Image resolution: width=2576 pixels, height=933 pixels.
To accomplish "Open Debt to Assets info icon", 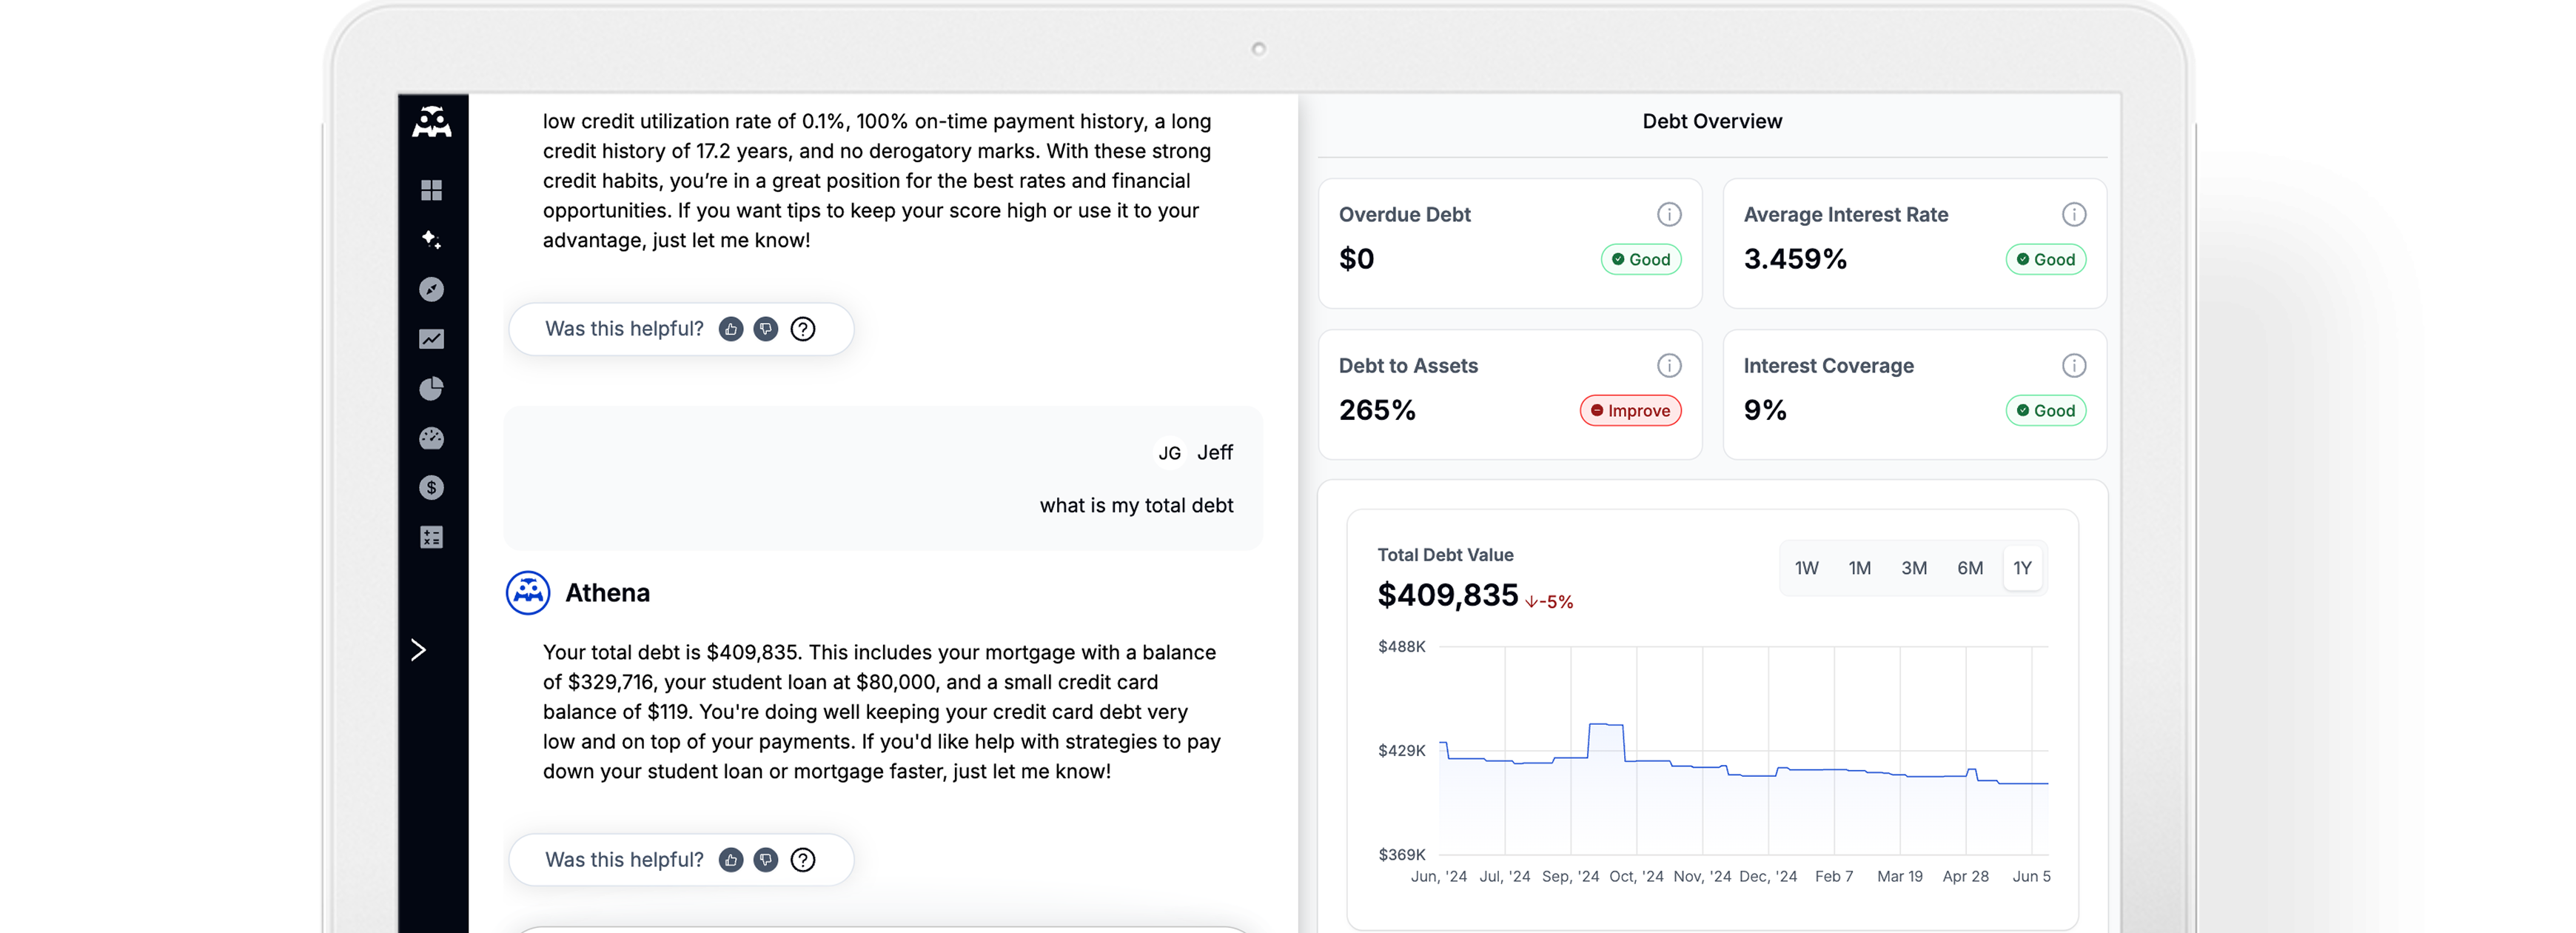I will (1669, 366).
